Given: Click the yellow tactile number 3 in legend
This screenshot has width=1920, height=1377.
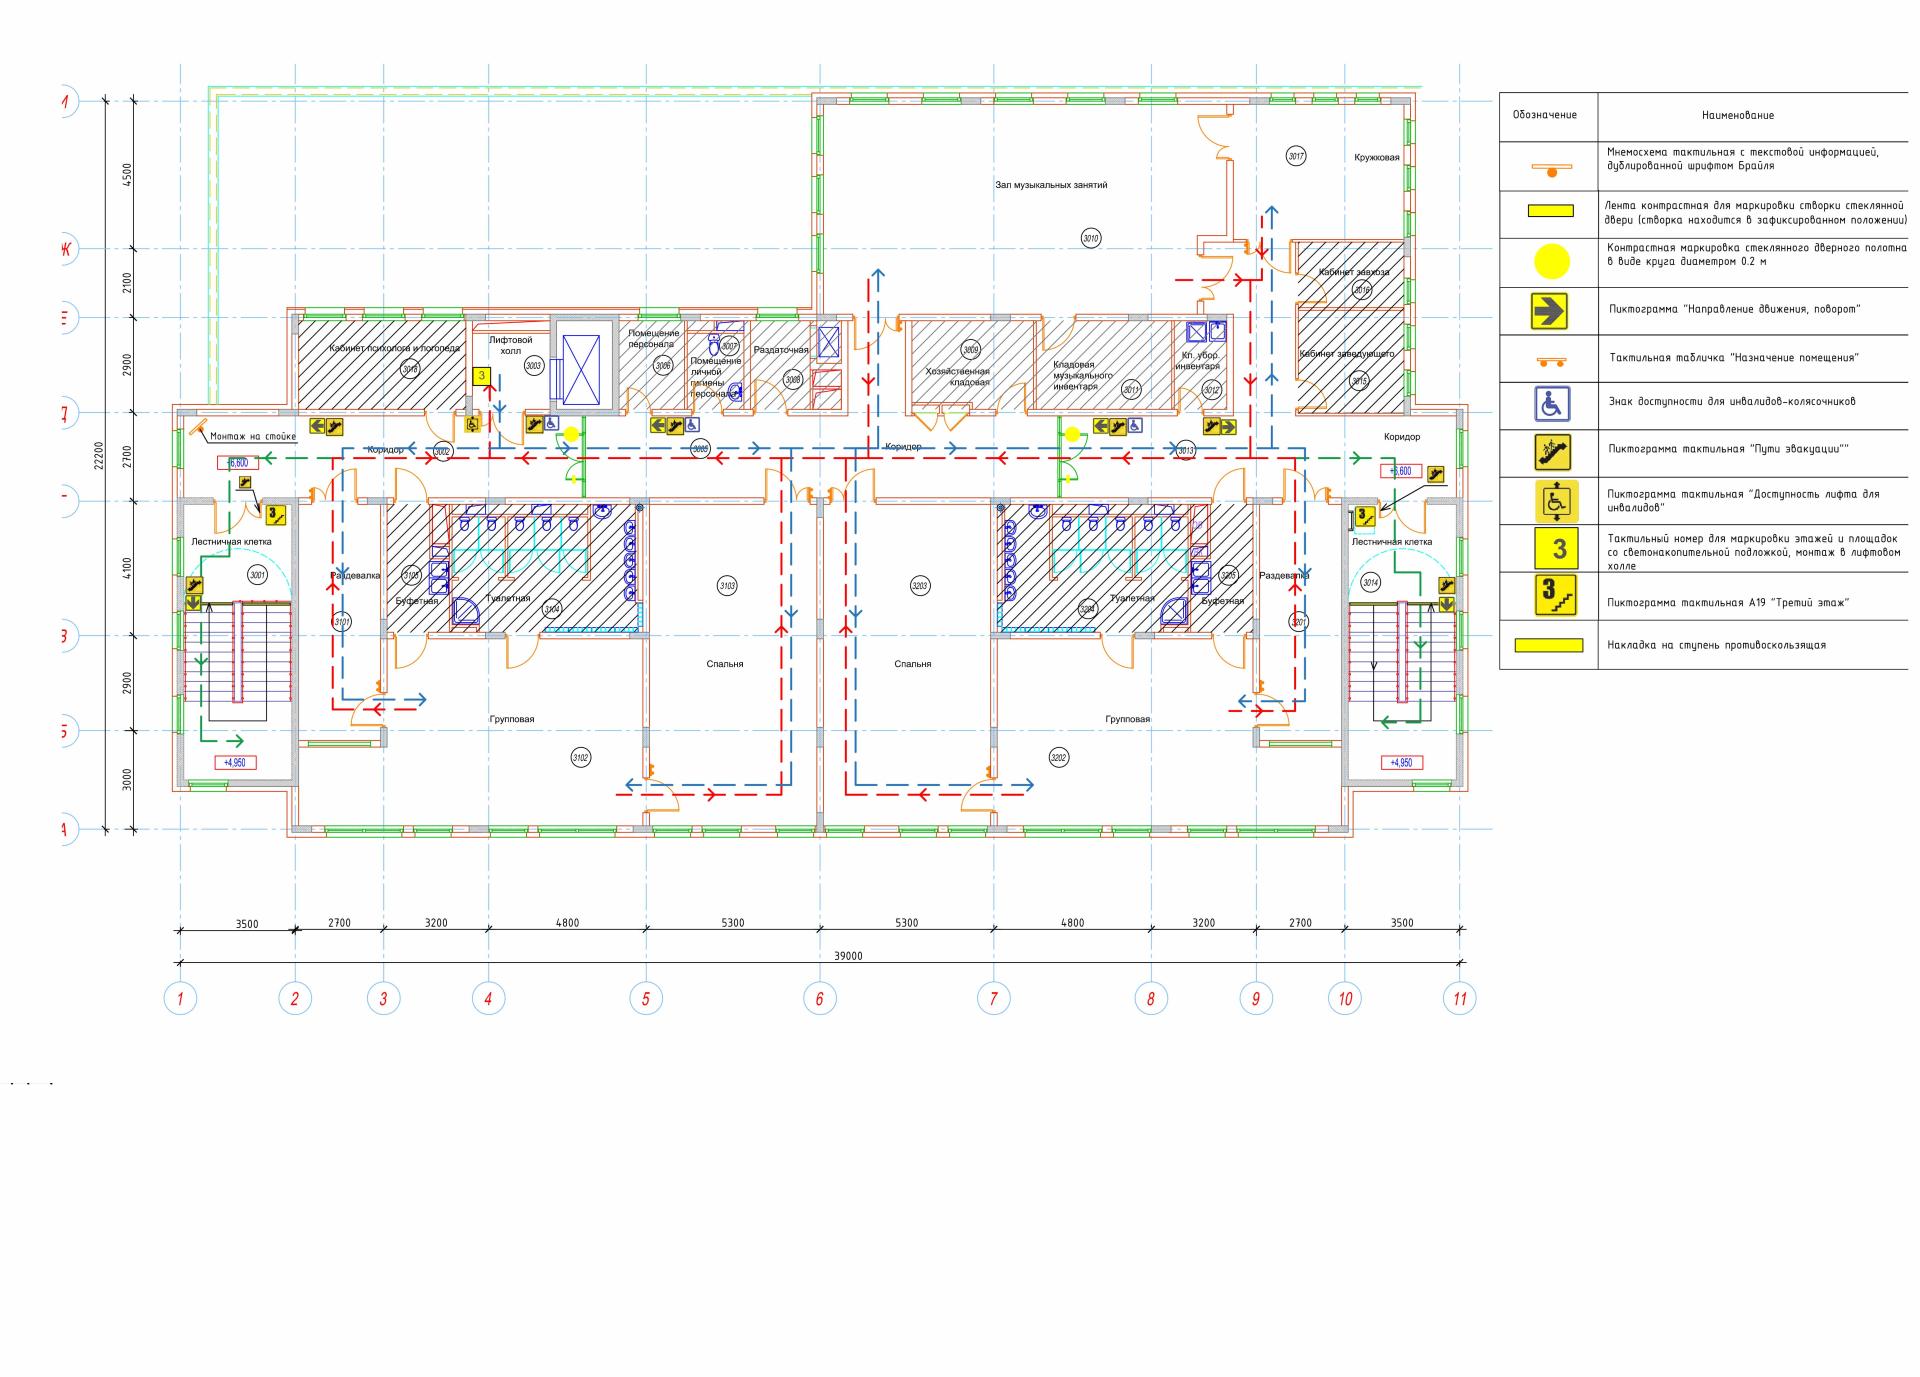Looking at the screenshot, I should [x=1558, y=548].
